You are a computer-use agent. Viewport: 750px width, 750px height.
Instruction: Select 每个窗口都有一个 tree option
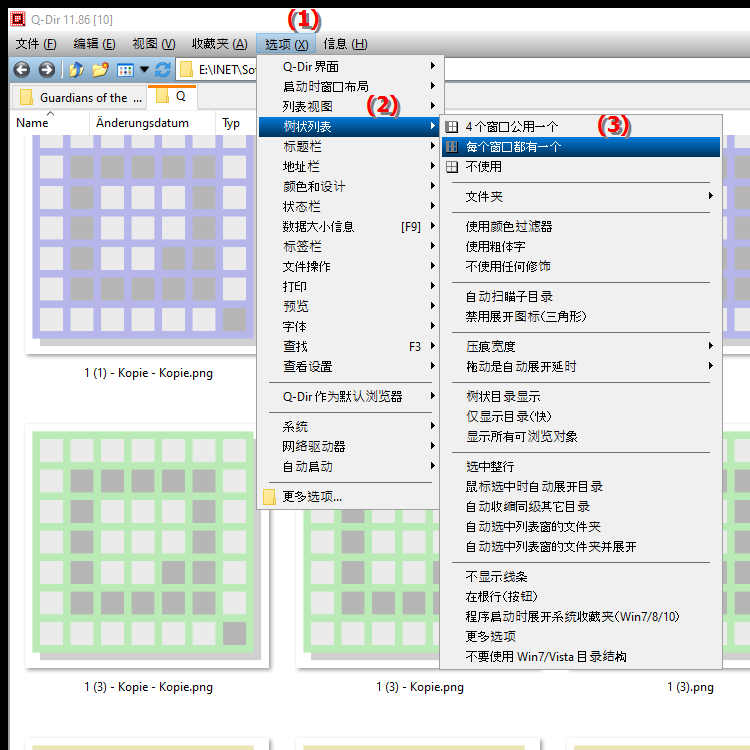pyautogui.click(x=513, y=147)
